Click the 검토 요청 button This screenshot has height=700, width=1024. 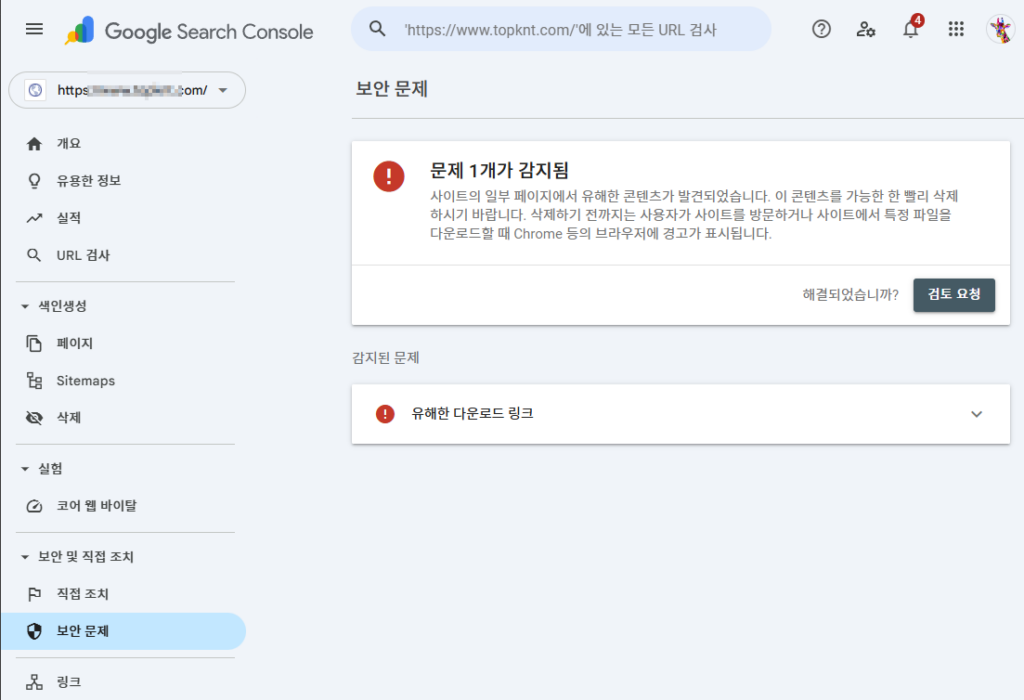click(x=953, y=295)
